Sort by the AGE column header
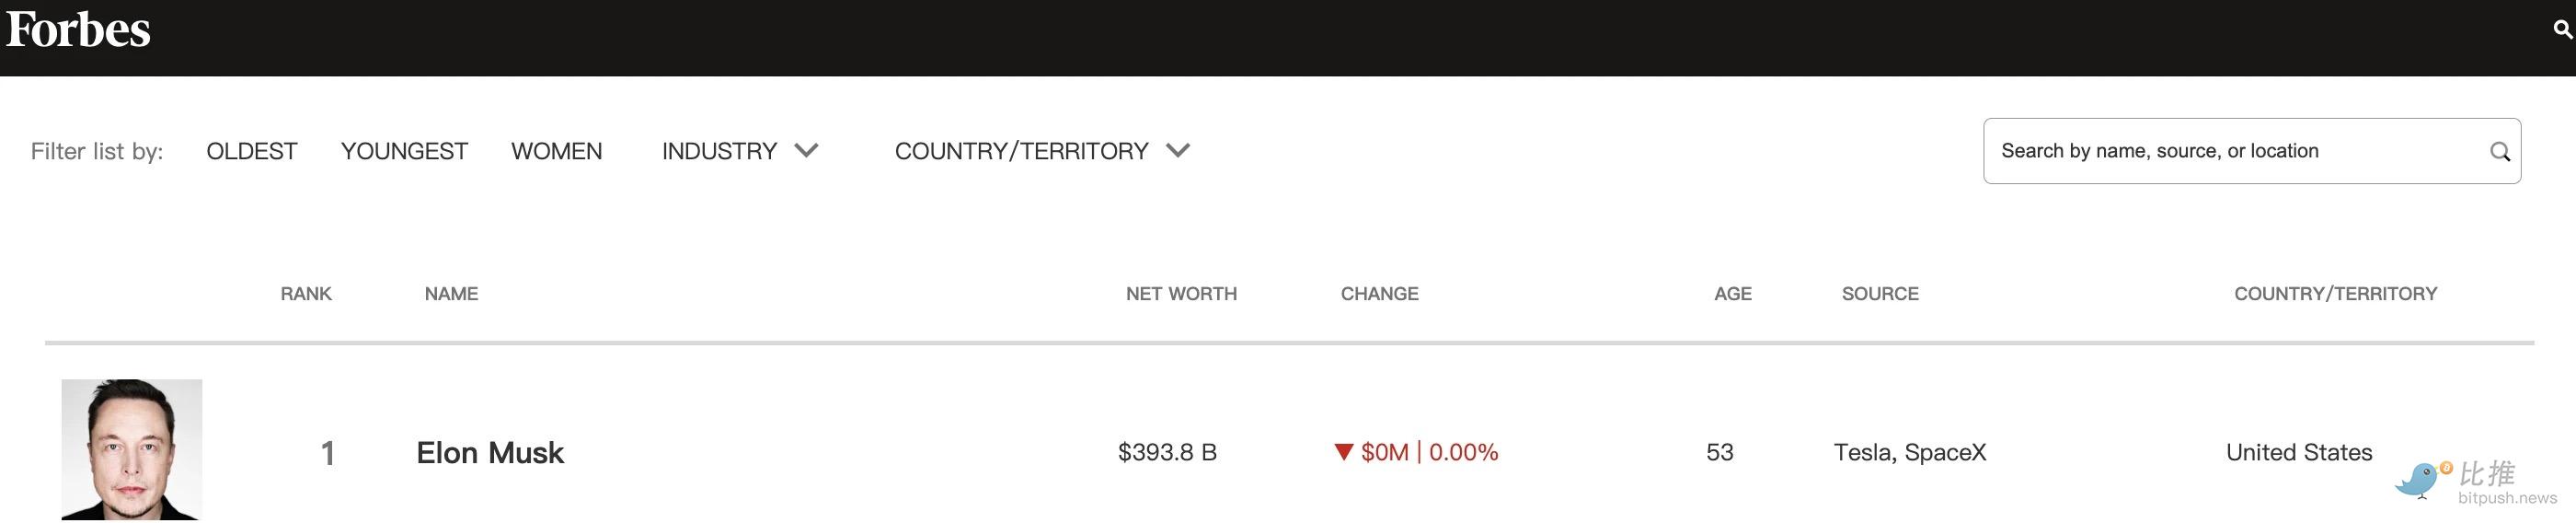 coord(1732,294)
